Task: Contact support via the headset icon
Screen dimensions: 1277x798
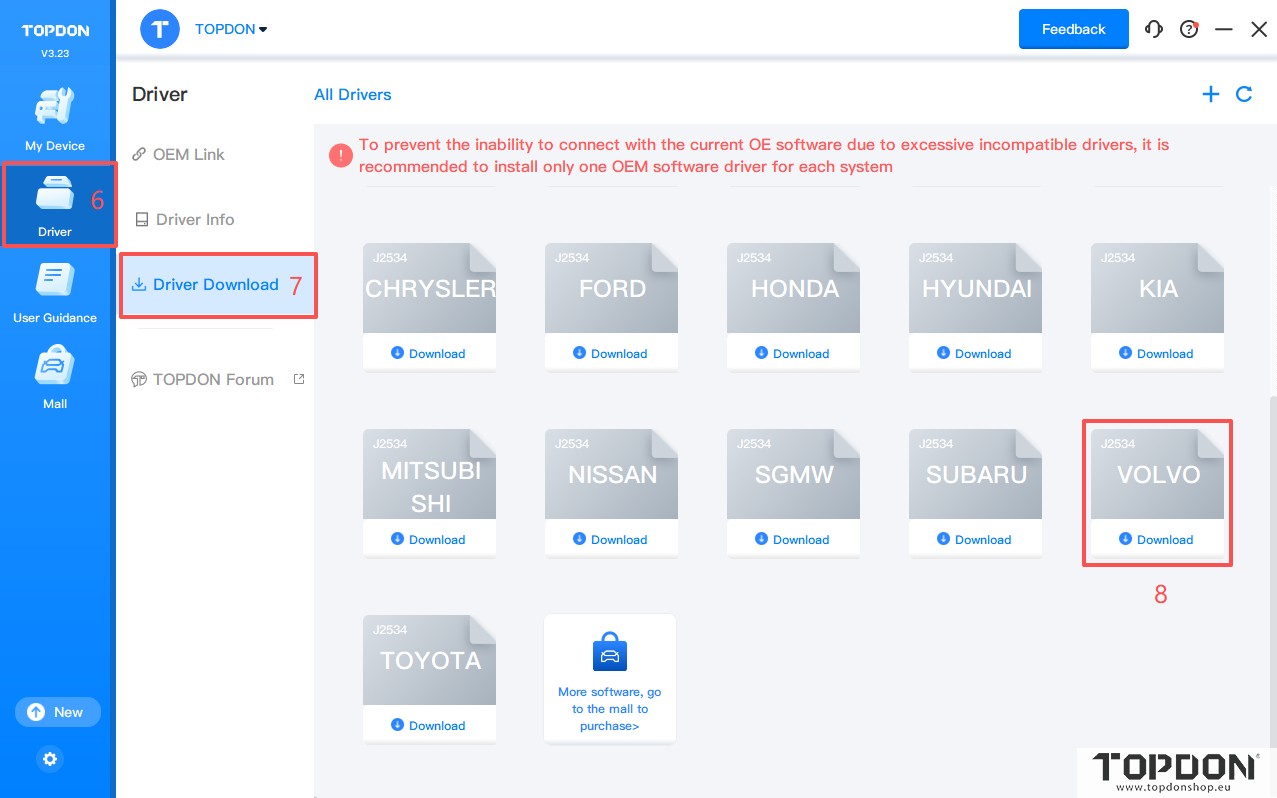Action: pyautogui.click(x=1154, y=29)
